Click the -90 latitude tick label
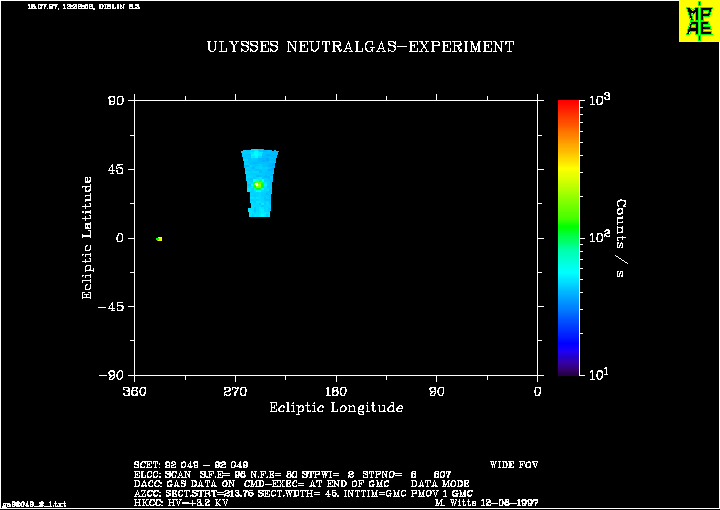This screenshot has width=720, height=510. [x=113, y=375]
